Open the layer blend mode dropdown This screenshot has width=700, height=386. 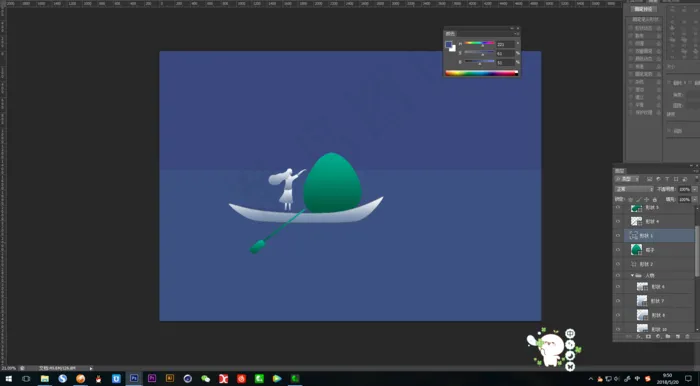point(634,189)
